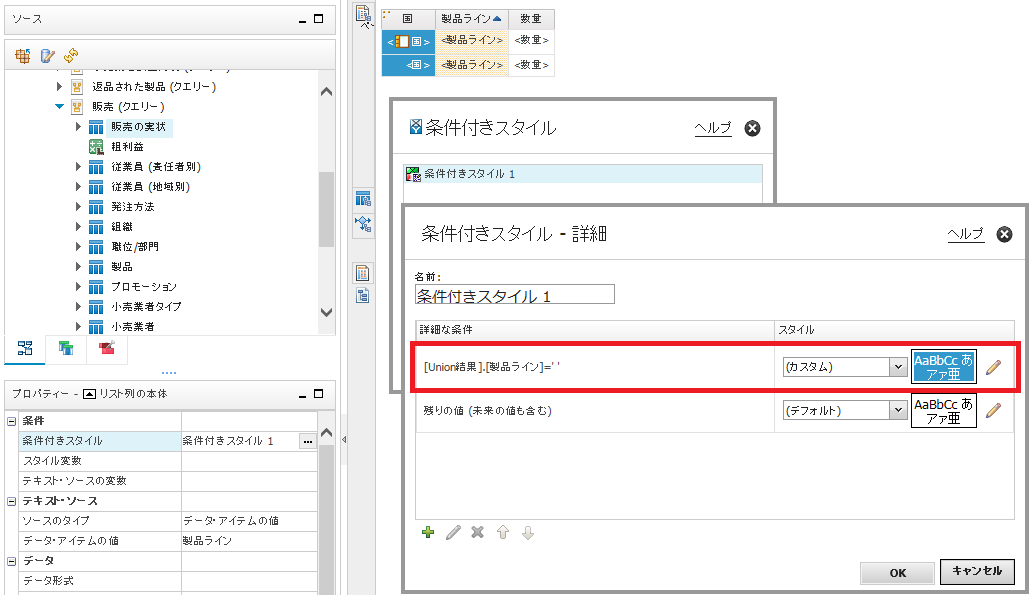Click OK in the details dialog
The height and width of the screenshot is (595, 1031).
898,573
